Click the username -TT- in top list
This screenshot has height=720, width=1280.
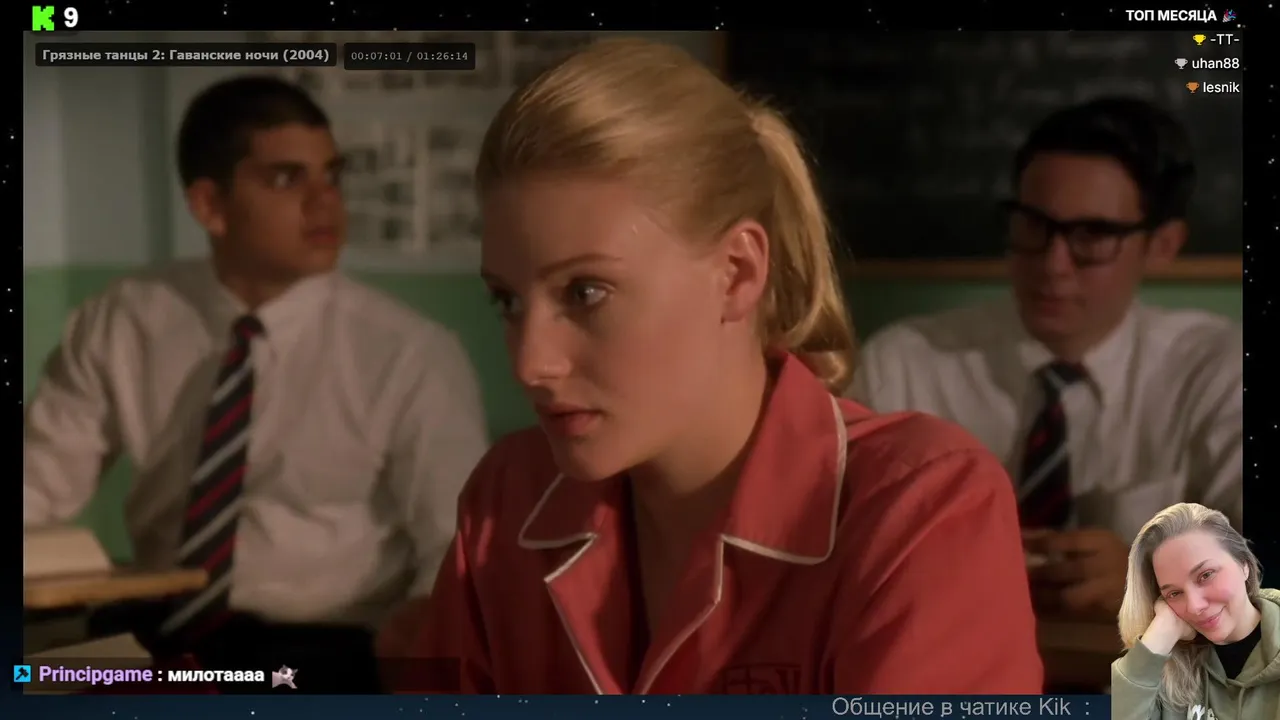point(1224,39)
